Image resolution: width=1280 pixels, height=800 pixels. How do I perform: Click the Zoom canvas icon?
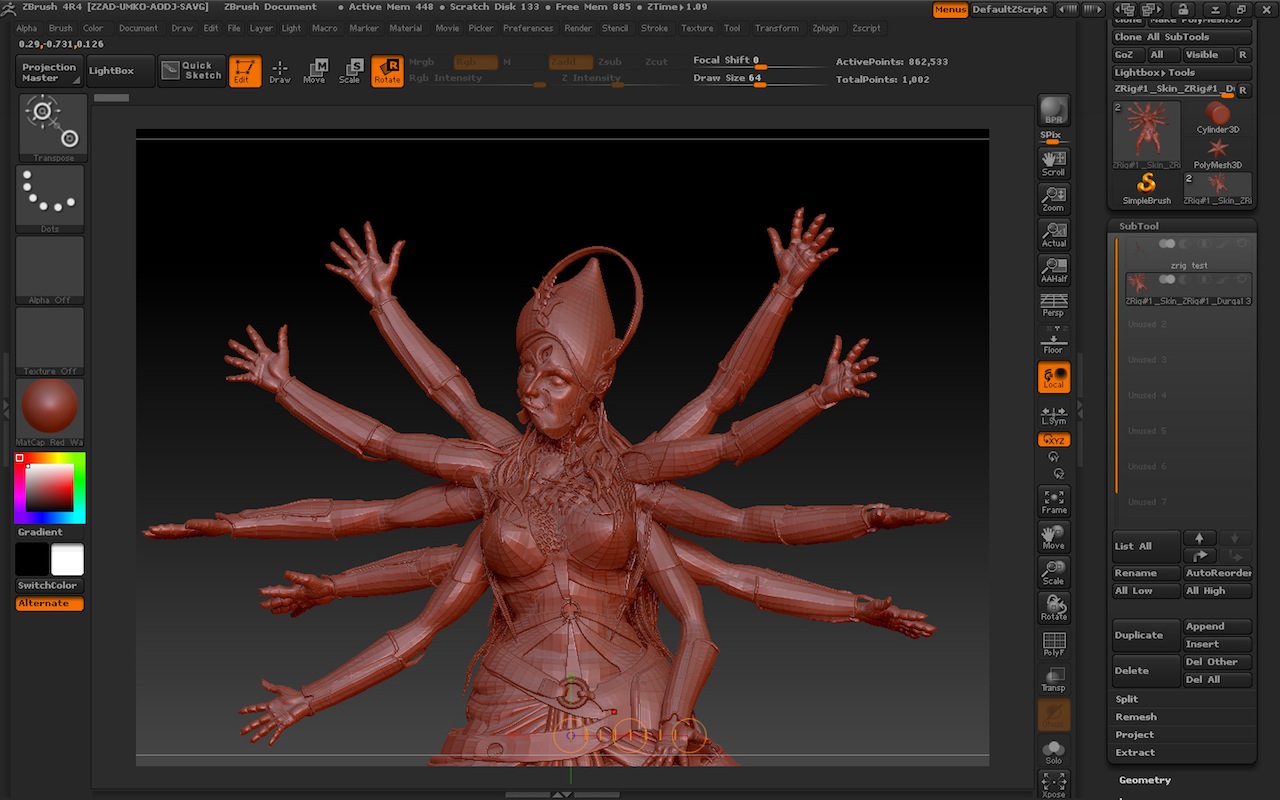[1053, 198]
